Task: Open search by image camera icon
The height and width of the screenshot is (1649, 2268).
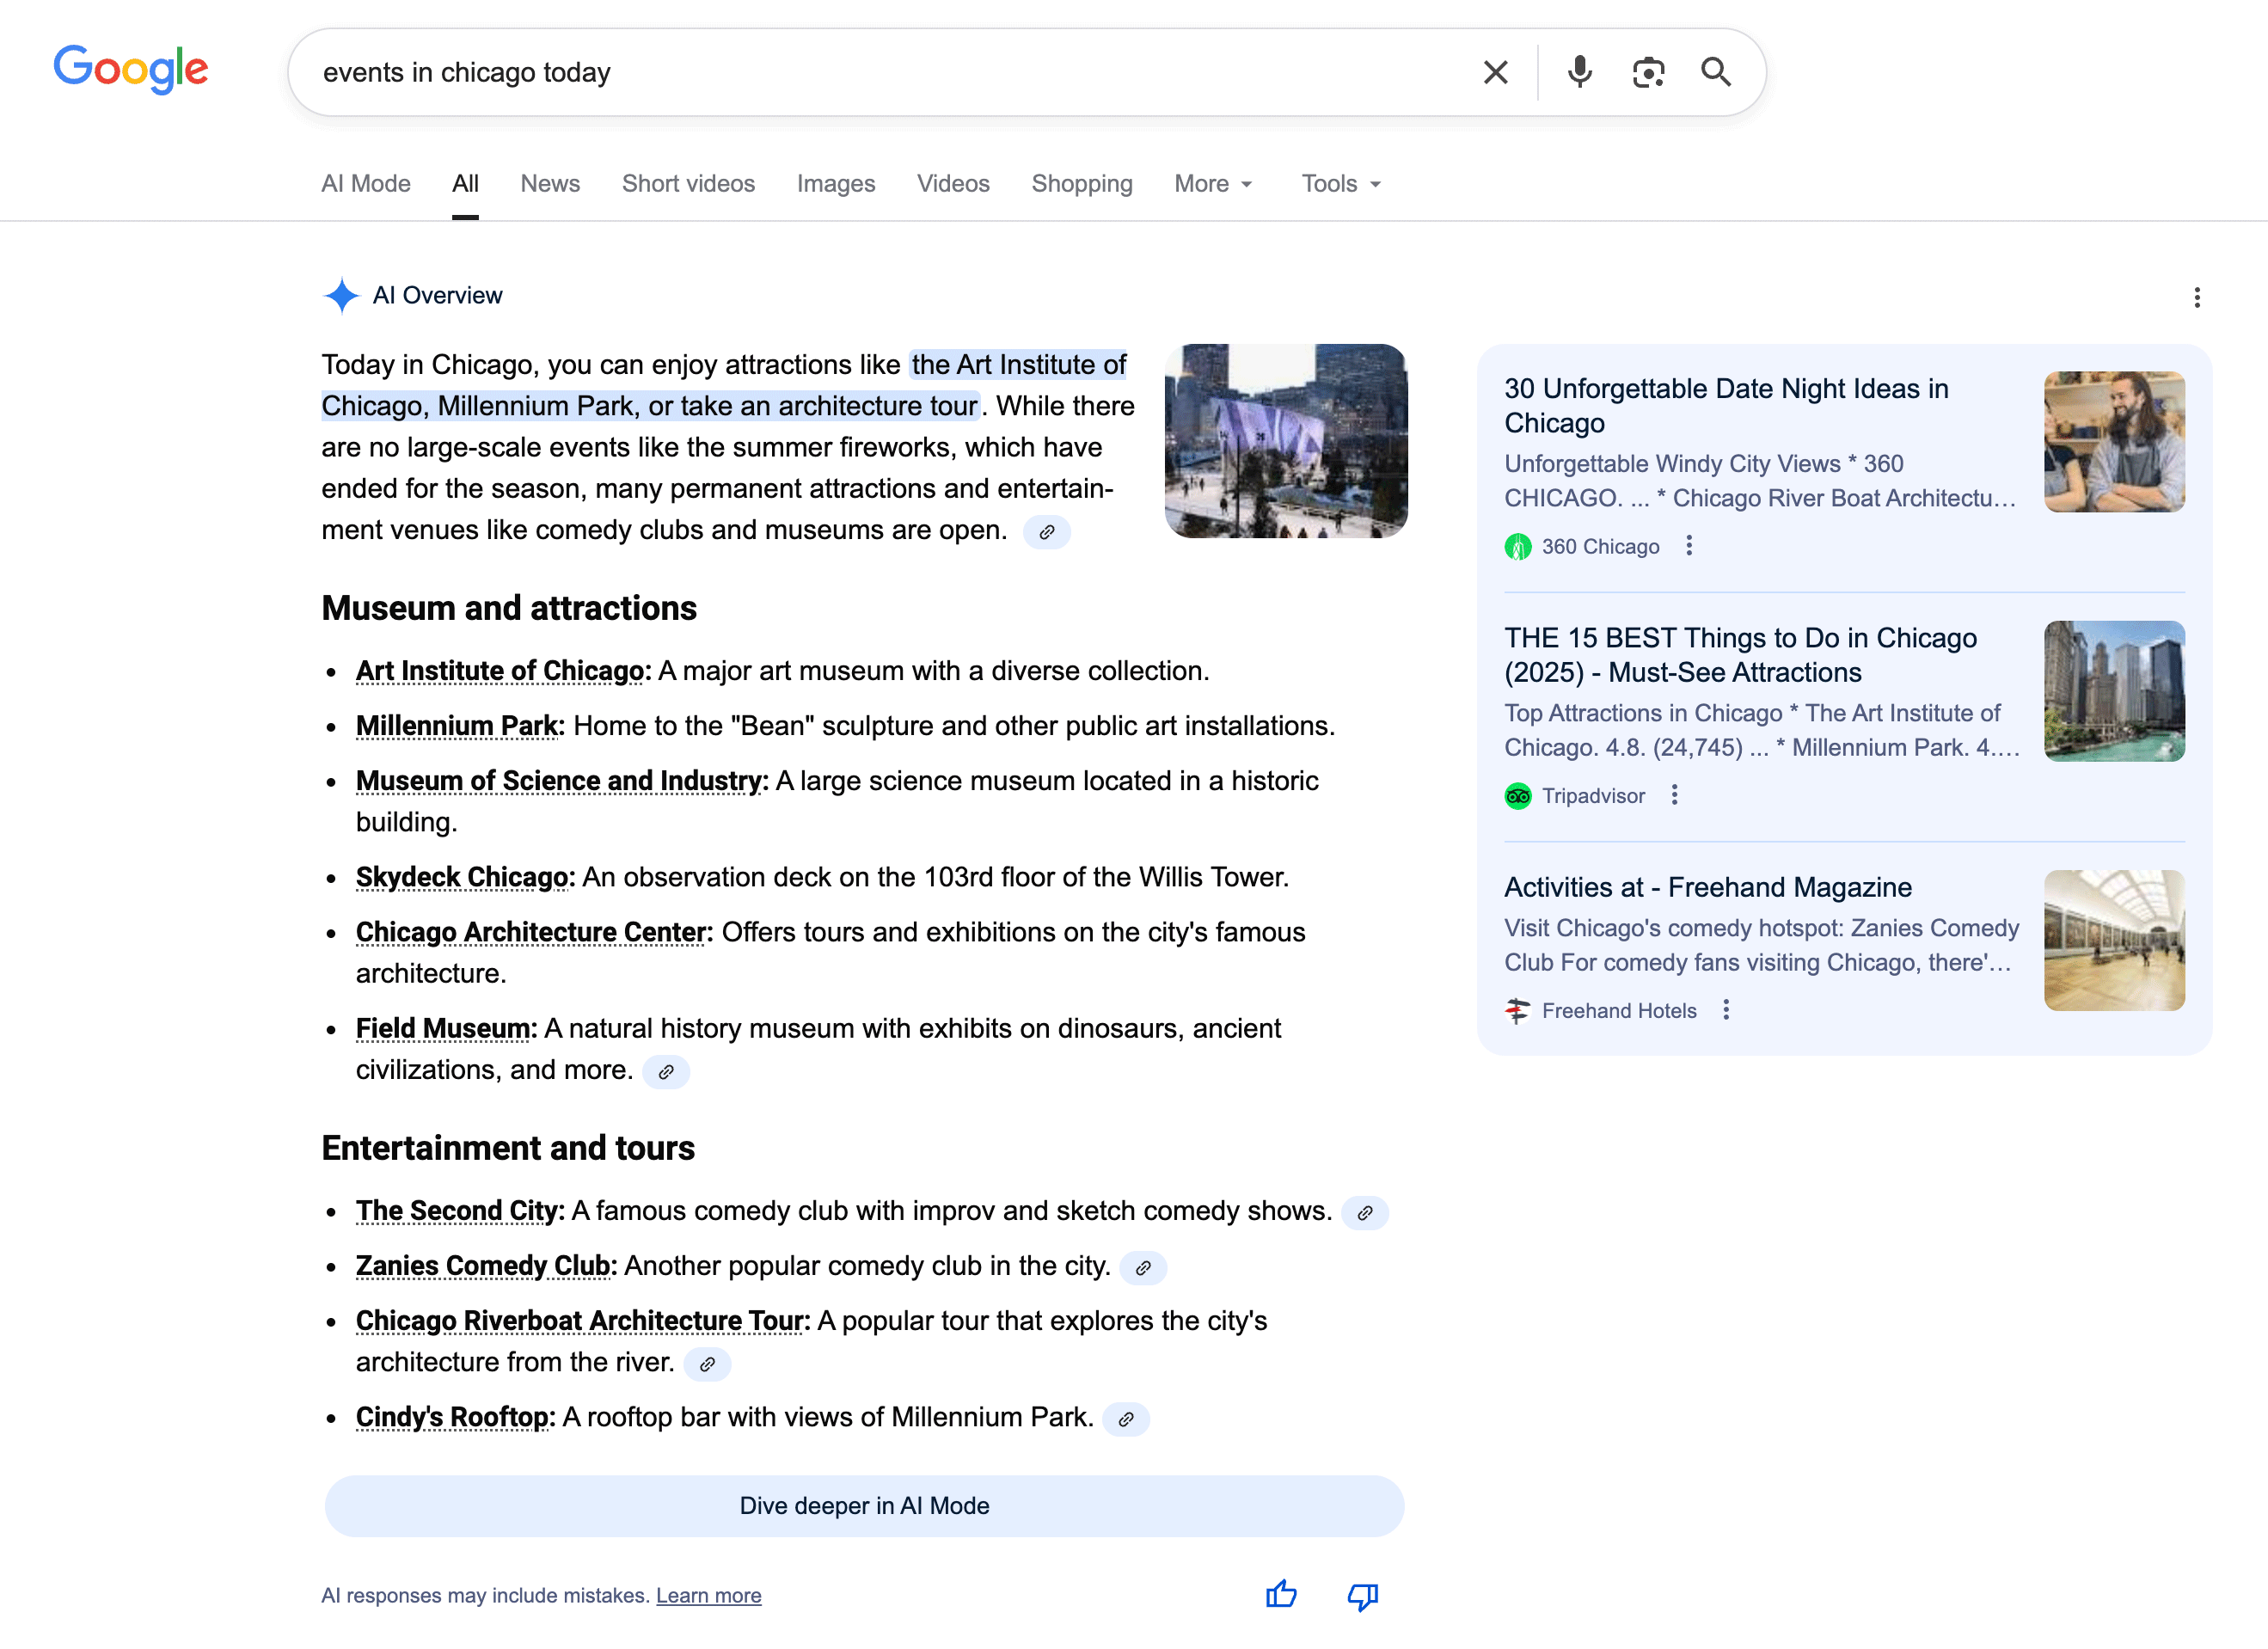Action: coord(1648,72)
